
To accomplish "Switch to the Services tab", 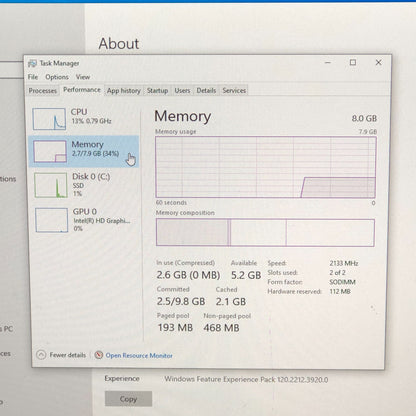I will (x=234, y=91).
